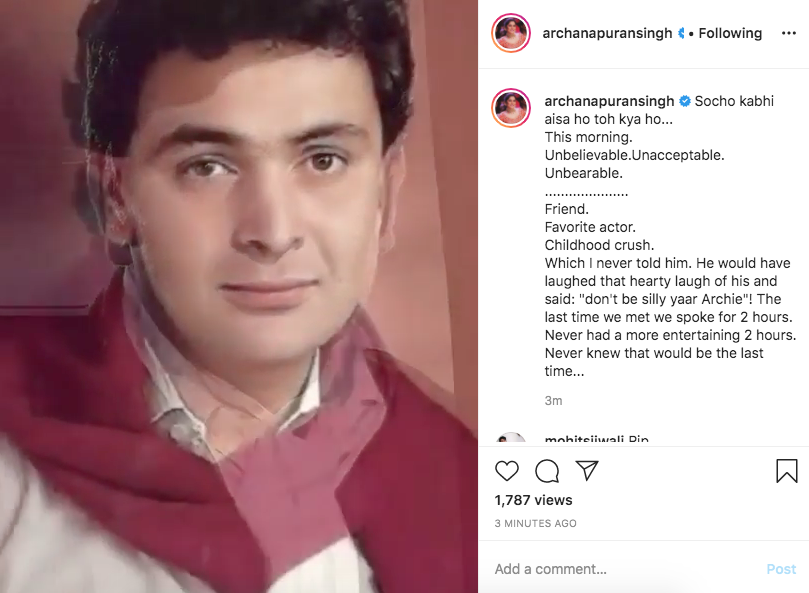
Task: Save the post with the bookmark icon
Action: (786, 470)
